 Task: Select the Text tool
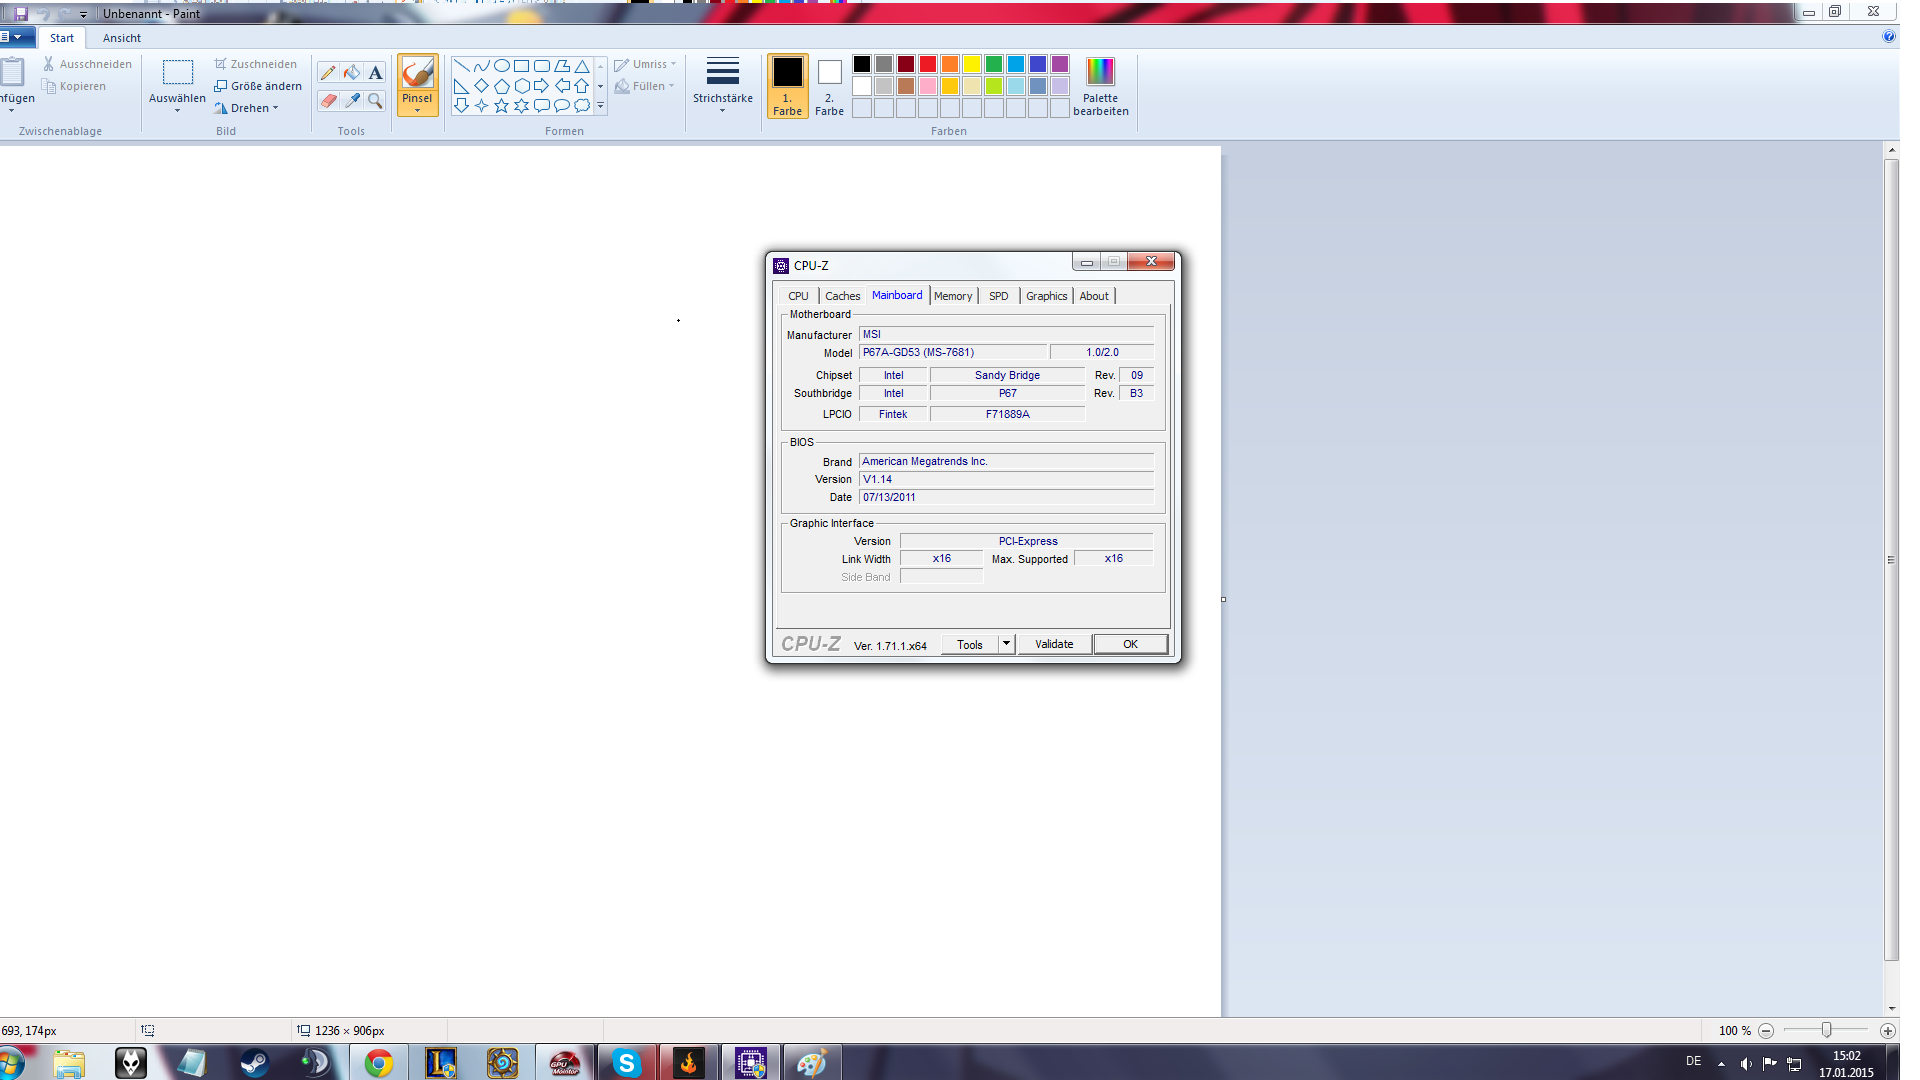[x=375, y=73]
